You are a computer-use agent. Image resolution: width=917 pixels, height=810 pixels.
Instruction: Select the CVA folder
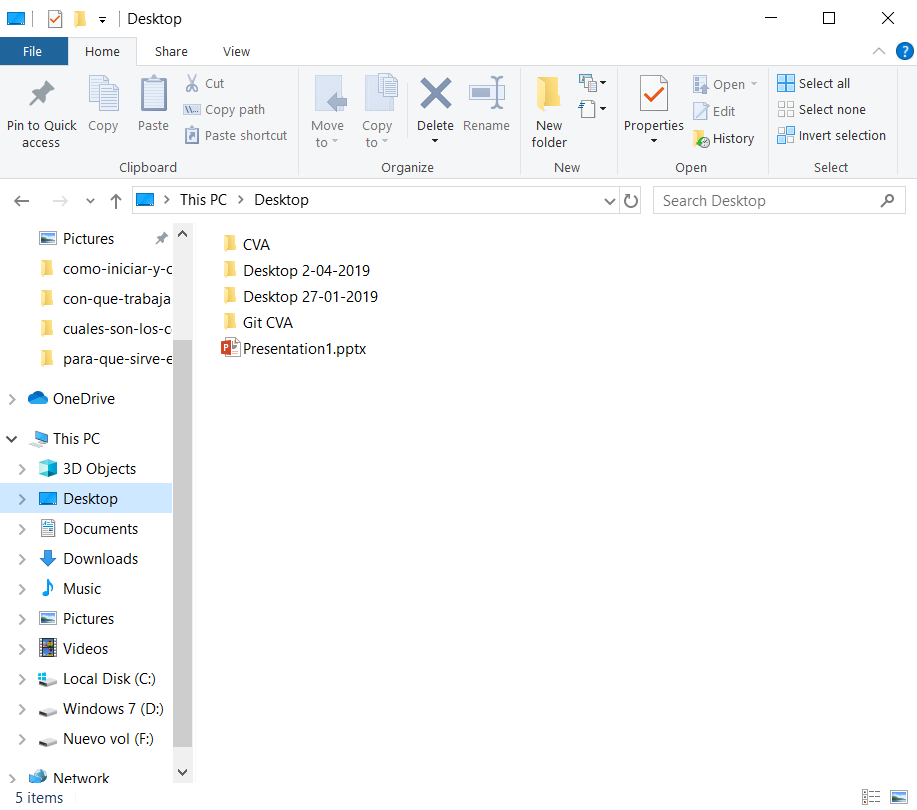(x=246, y=244)
